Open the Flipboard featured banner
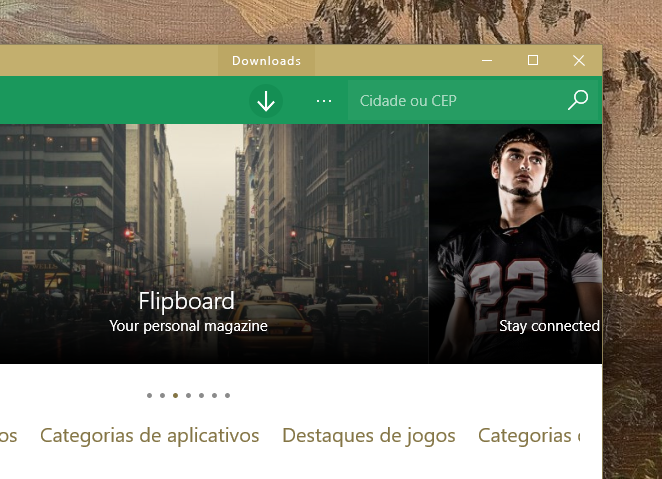The height and width of the screenshot is (479, 662). coord(214,244)
